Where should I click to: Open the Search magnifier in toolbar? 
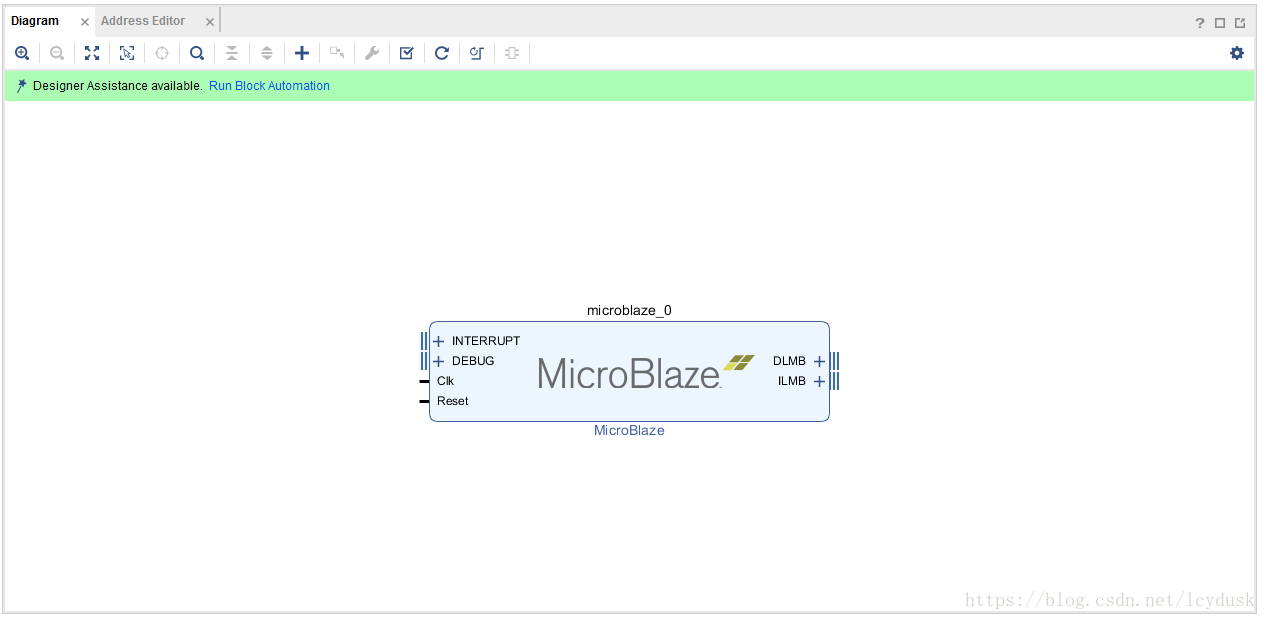click(x=197, y=53)
